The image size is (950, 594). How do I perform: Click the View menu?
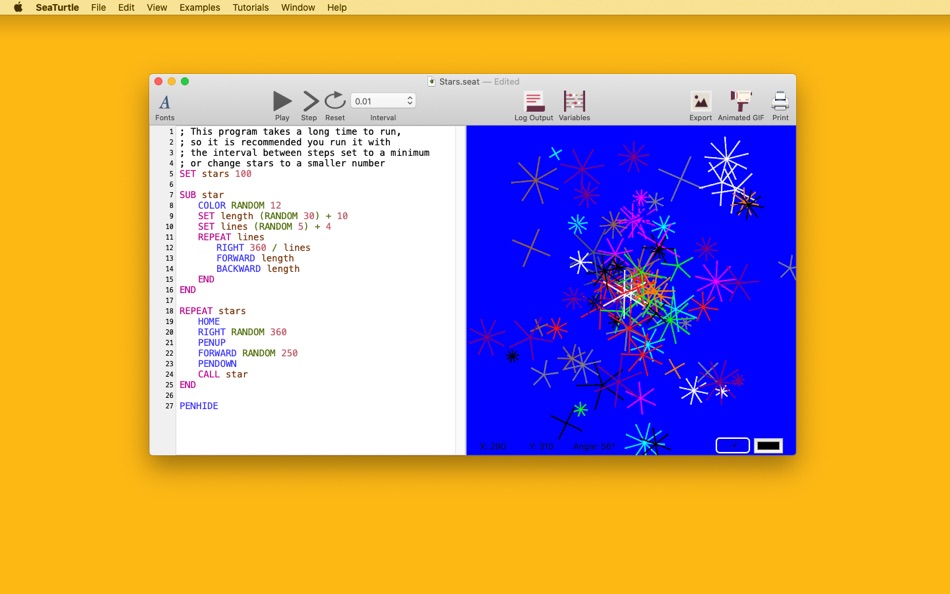156,7
